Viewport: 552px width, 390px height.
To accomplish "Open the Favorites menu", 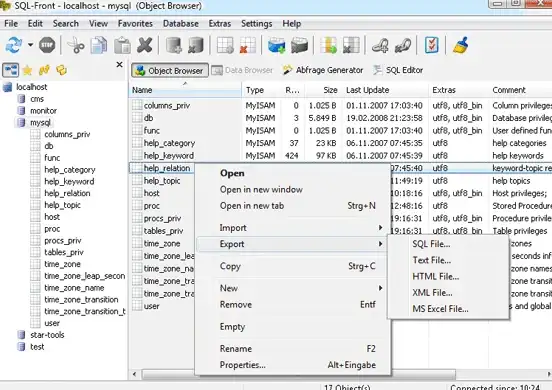I will pyautogui.click(x=135, y=24).
